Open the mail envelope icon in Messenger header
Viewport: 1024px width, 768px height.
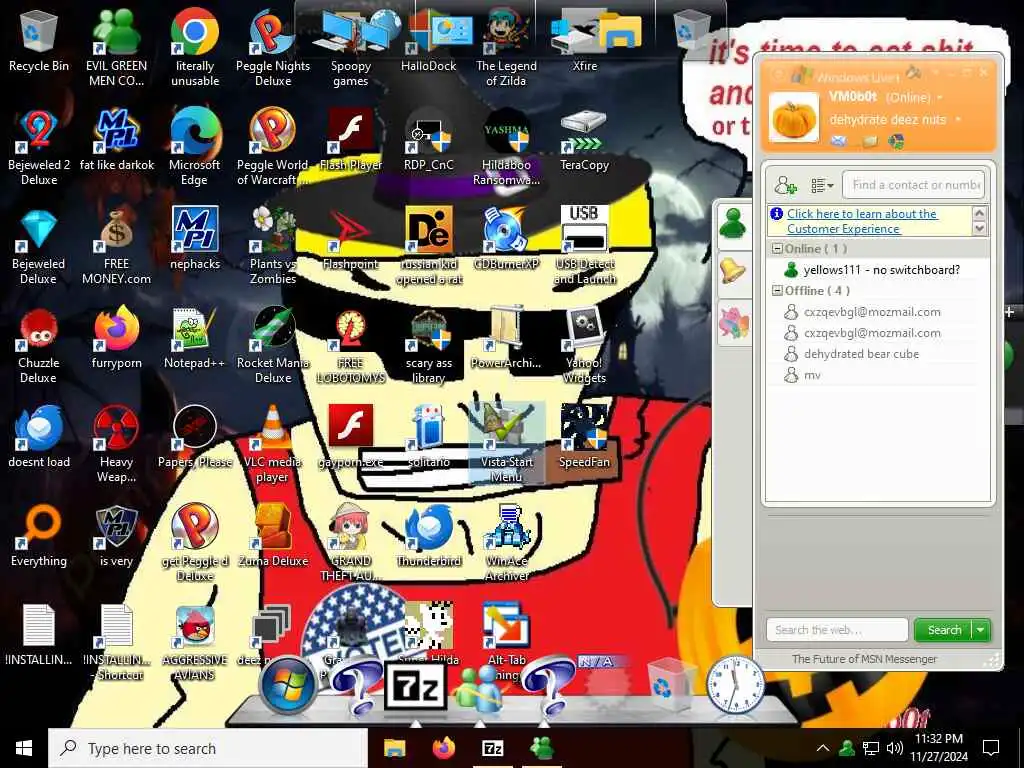[x=839, y=140]
